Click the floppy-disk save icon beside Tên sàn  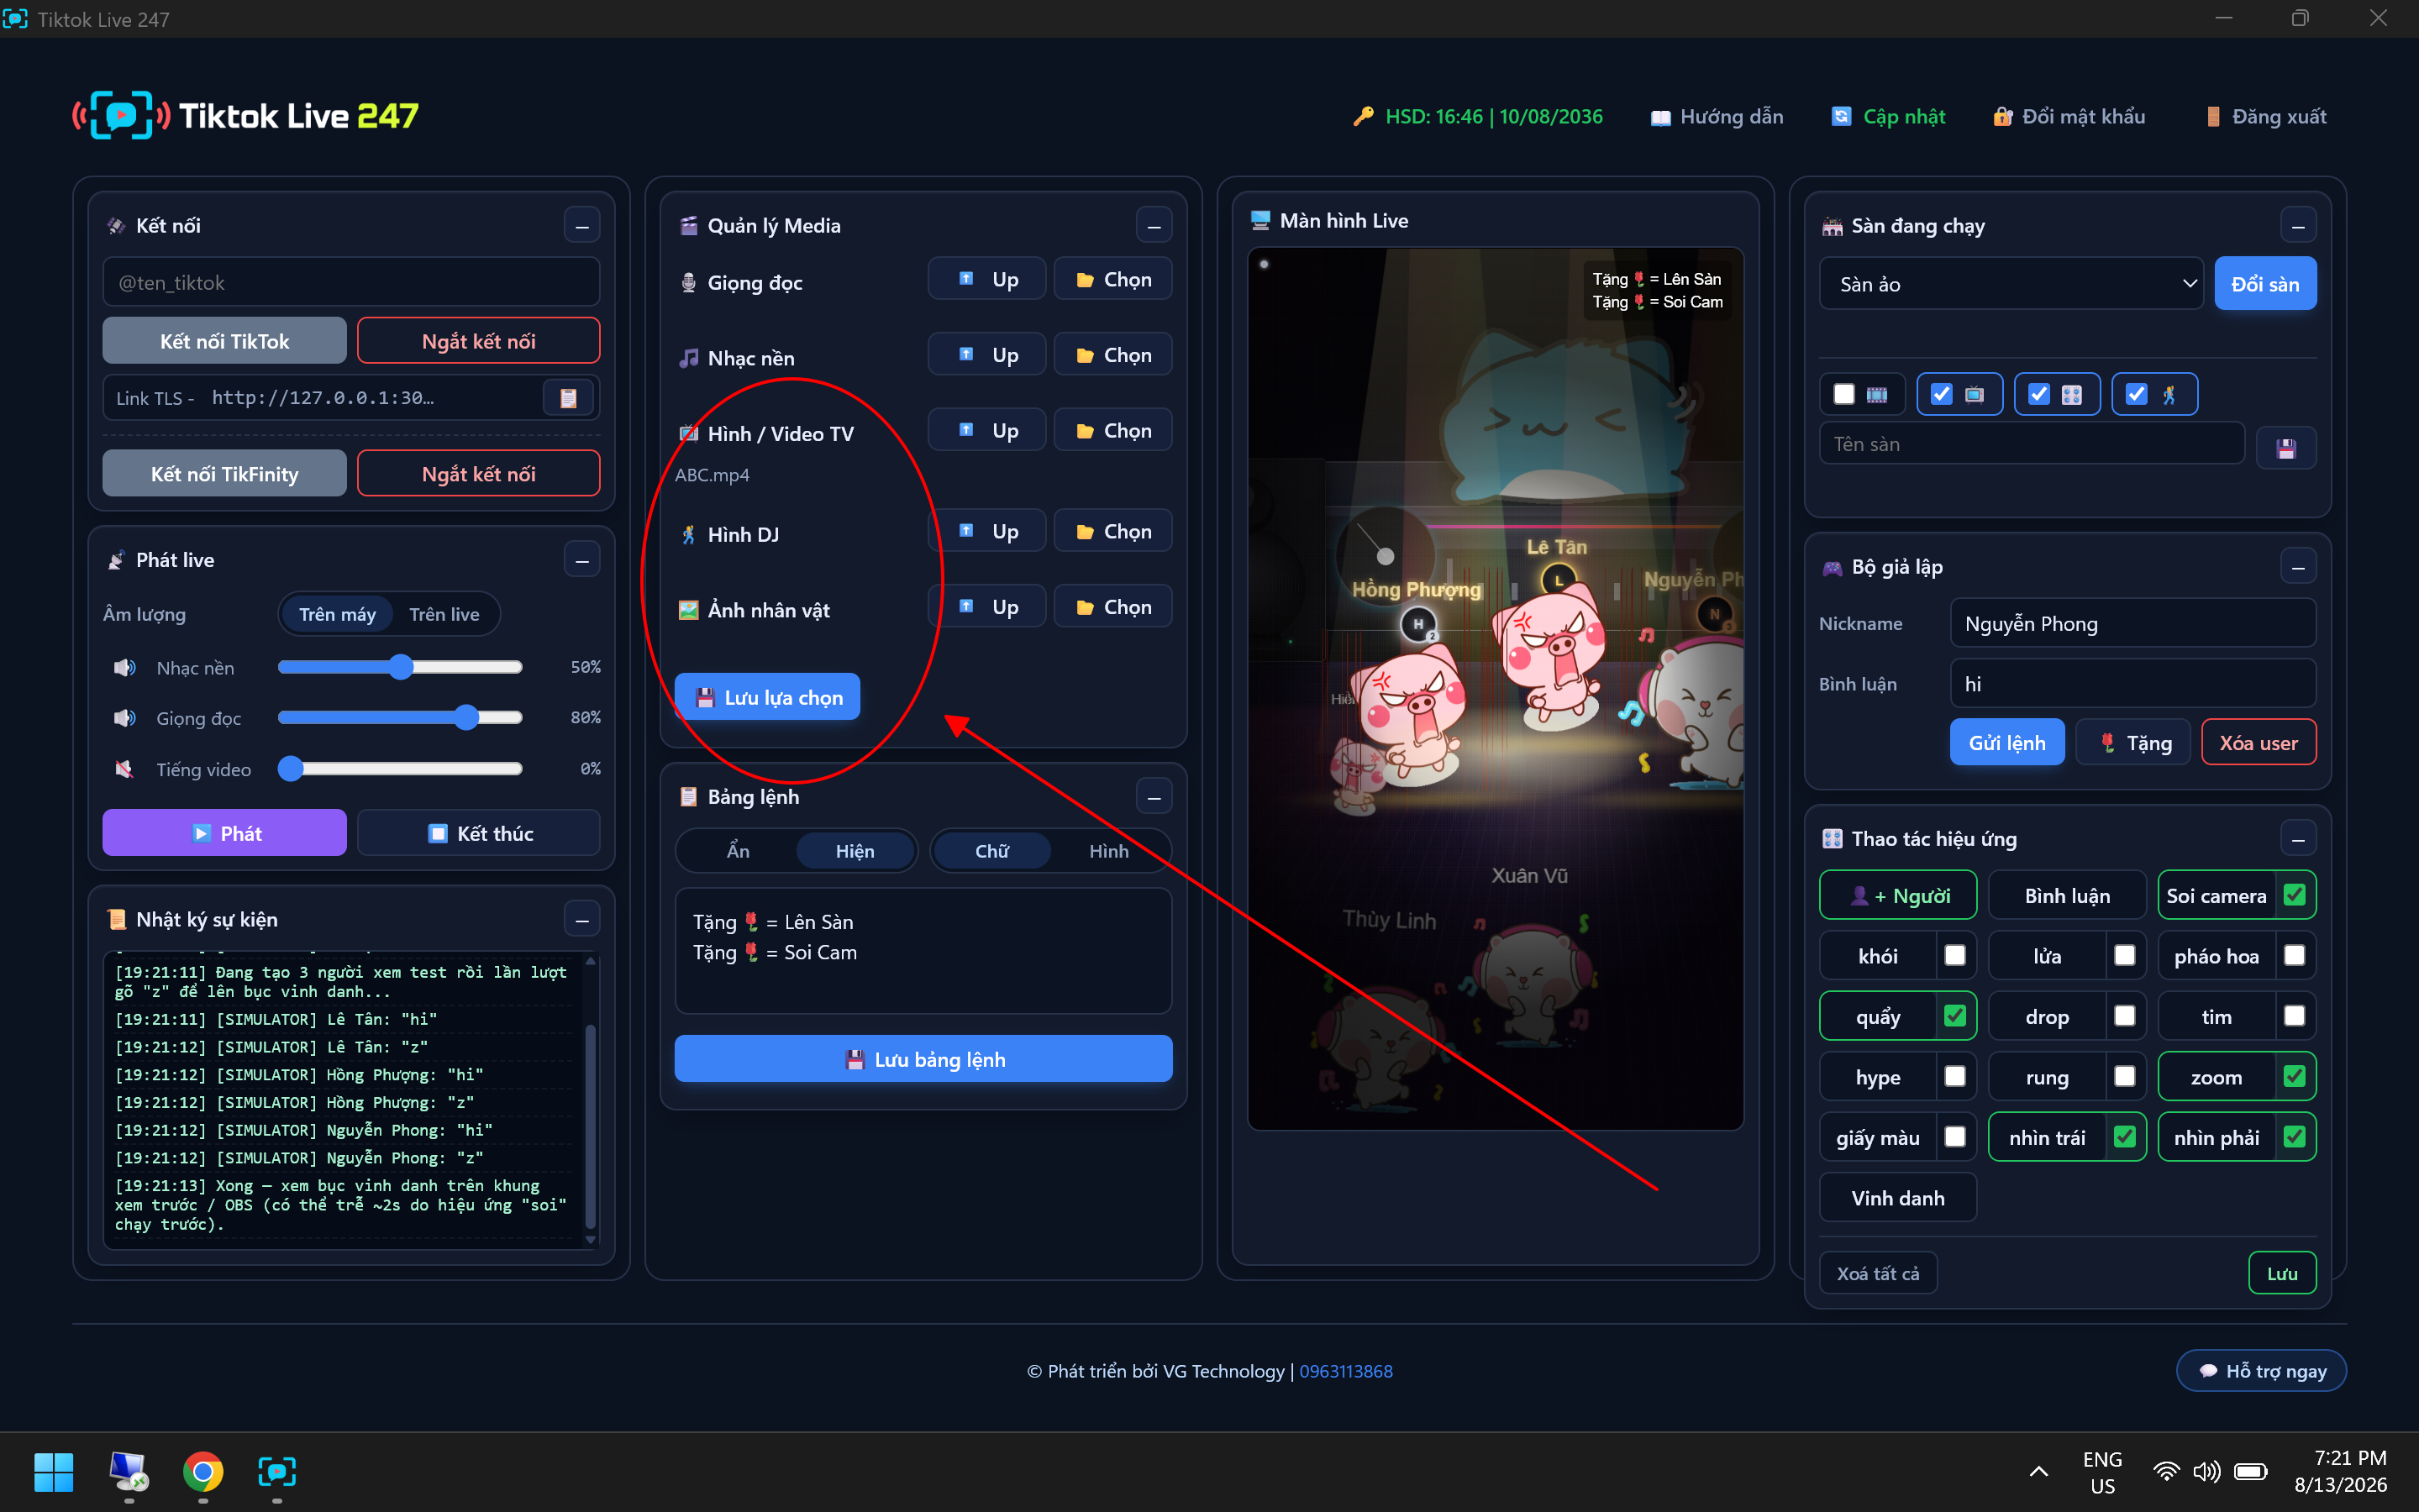point(2286,448)
